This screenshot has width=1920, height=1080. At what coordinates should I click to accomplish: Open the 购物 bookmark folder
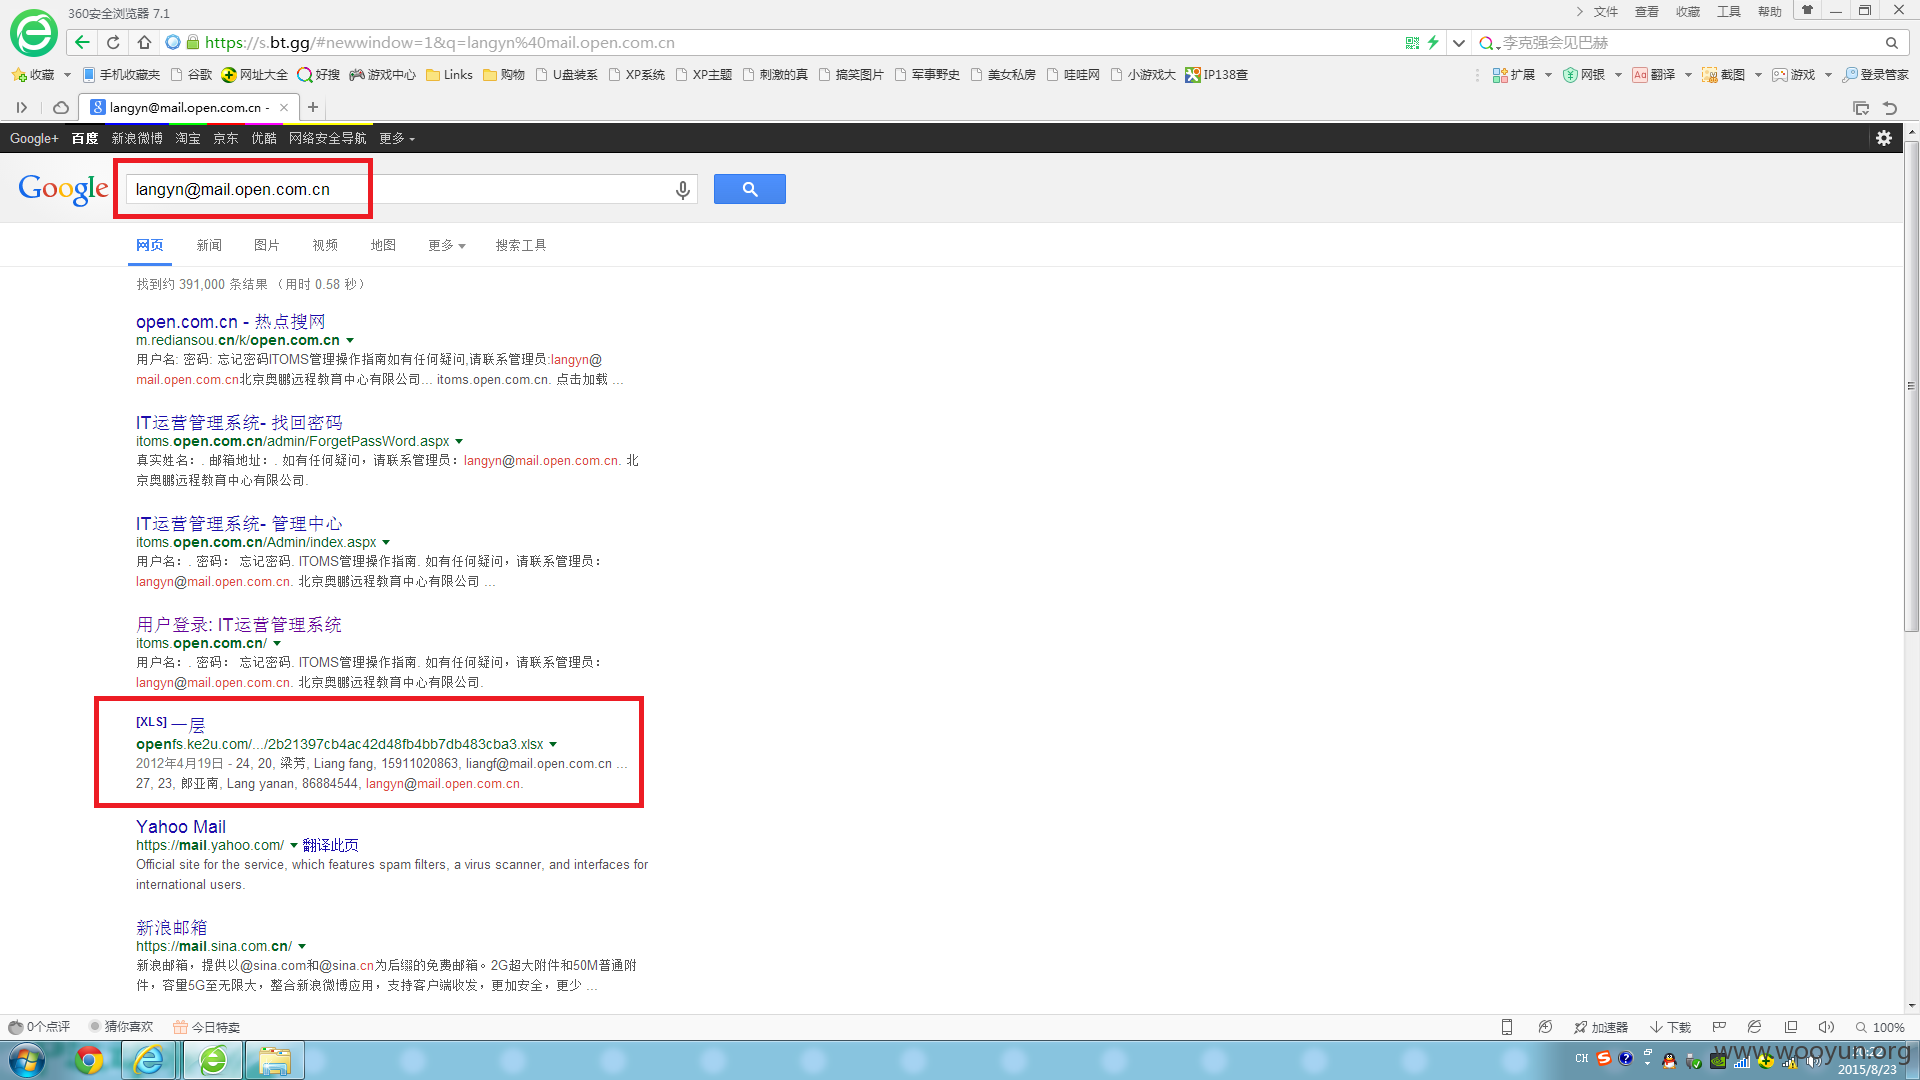pyautogui.click(x=505, y=75)
